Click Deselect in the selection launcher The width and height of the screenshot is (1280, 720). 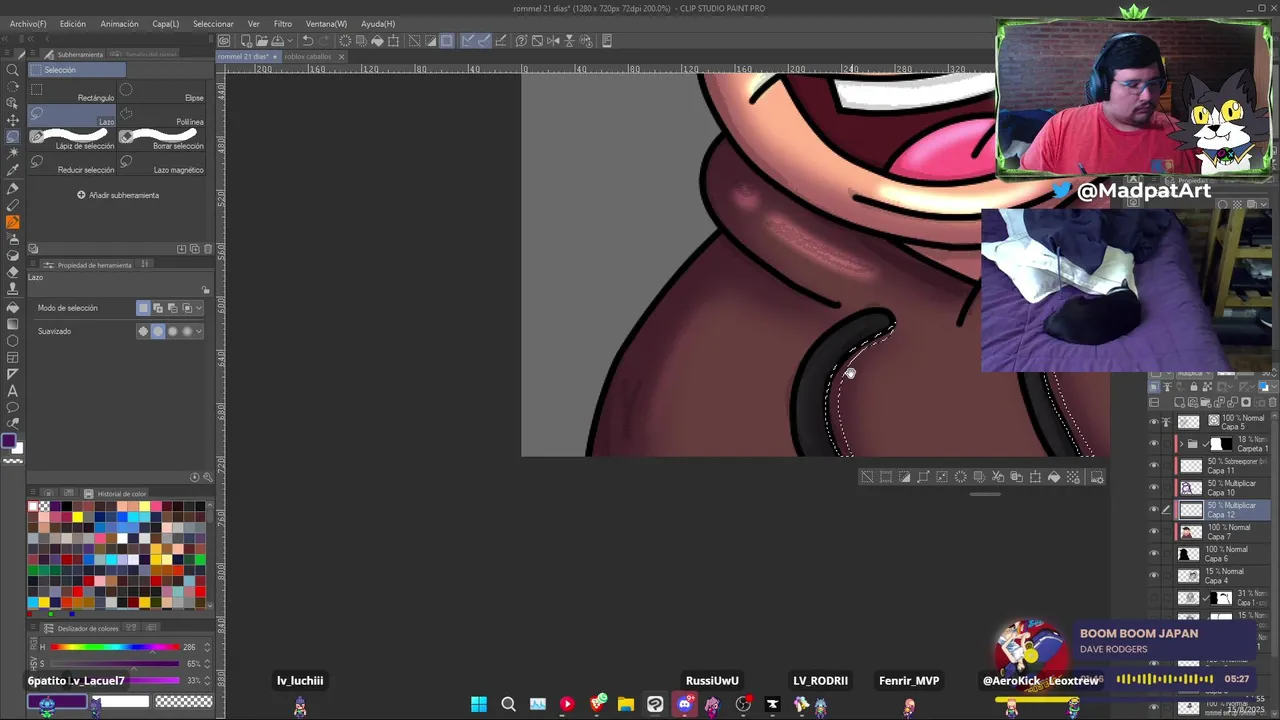867,477
